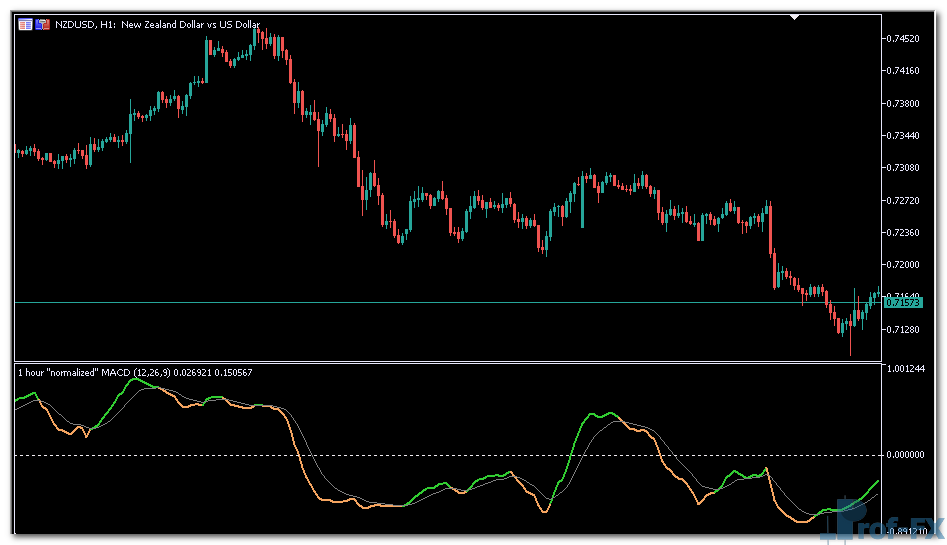Image resolution: width=947 pixels, height=545 pixels.
Task: Click the 0.74520 price scale label
Action: pyautogui.click(x=903, y=39)
